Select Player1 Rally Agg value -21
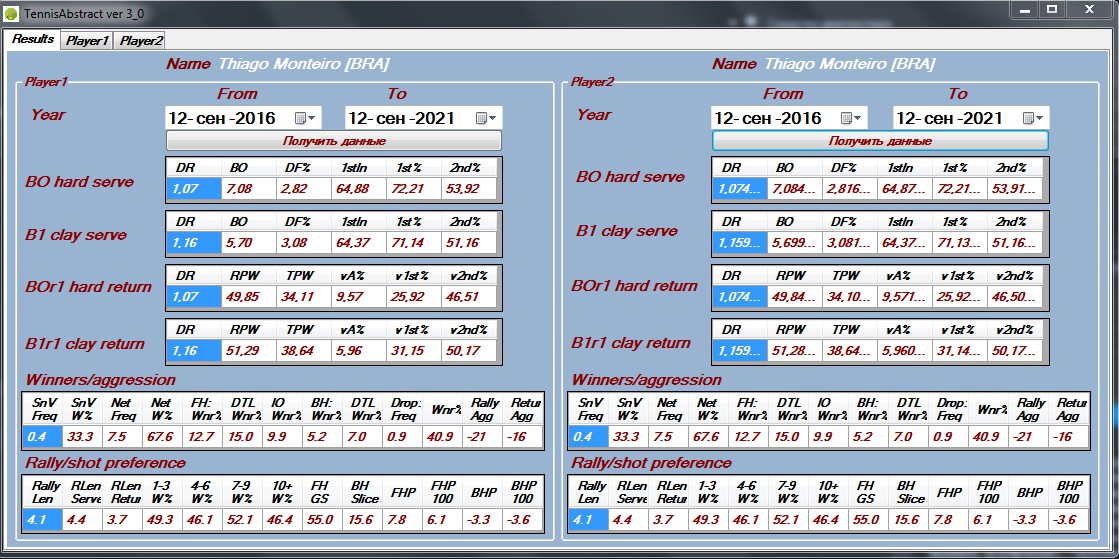Screen dimensions: 1119x559 pyautogui.click(x=482, y=436)
